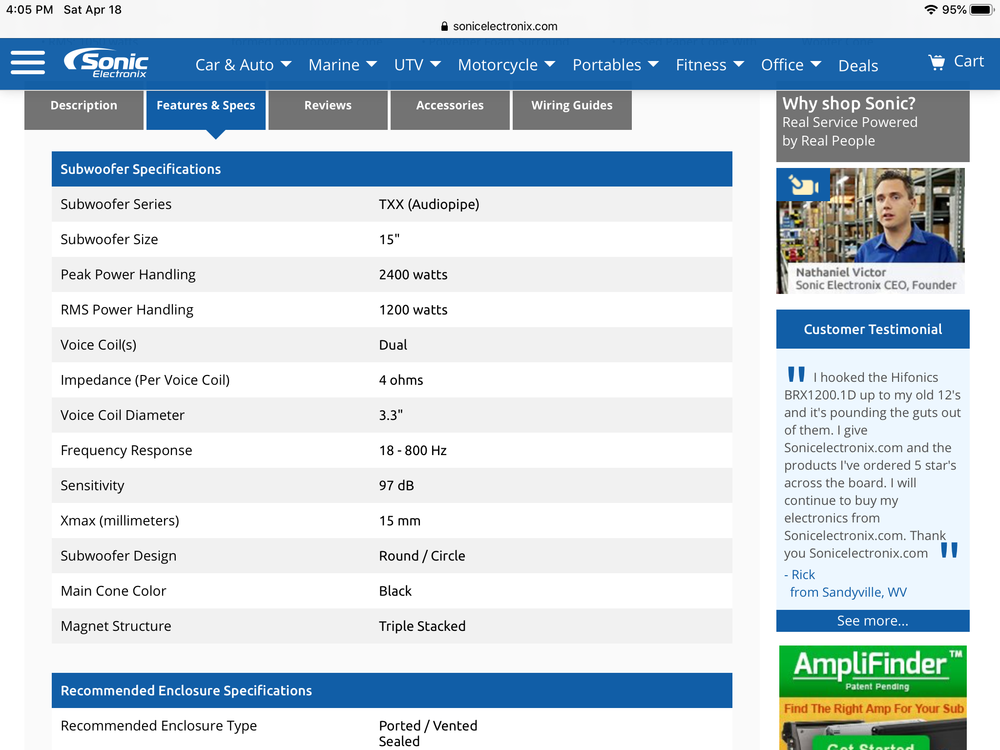The height and width of the screenshot is (750, 1000).
Task: Select the '4 ohms' impedance value
Action: (x=401, y=380)
